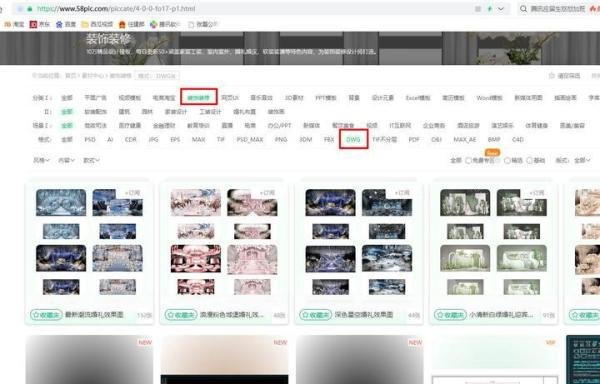Select Excel模板 category
Screen dimensions: 600x384
click(x=418, y=98)
